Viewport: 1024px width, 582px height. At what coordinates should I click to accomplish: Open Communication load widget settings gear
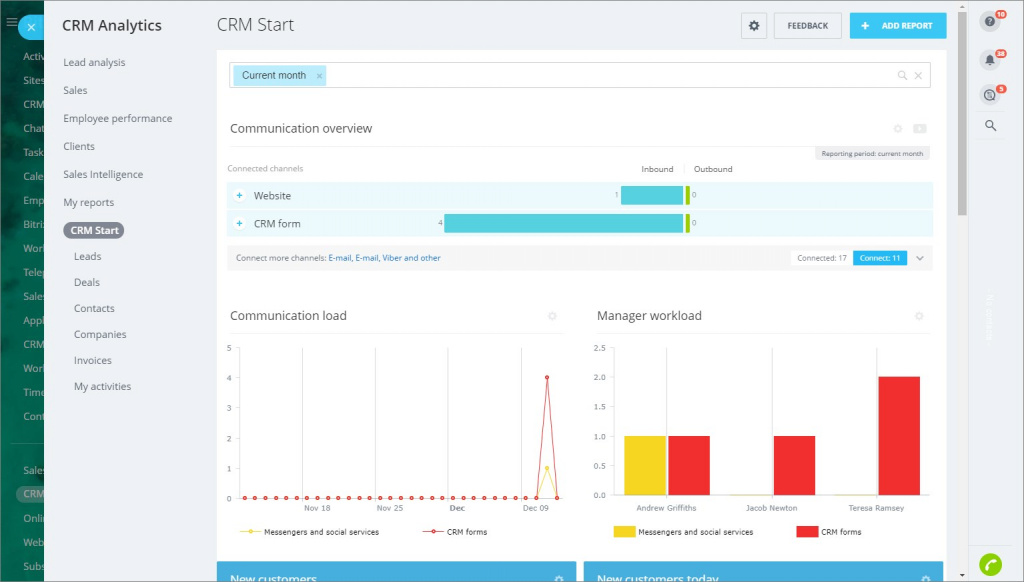[x=552, y=316]
